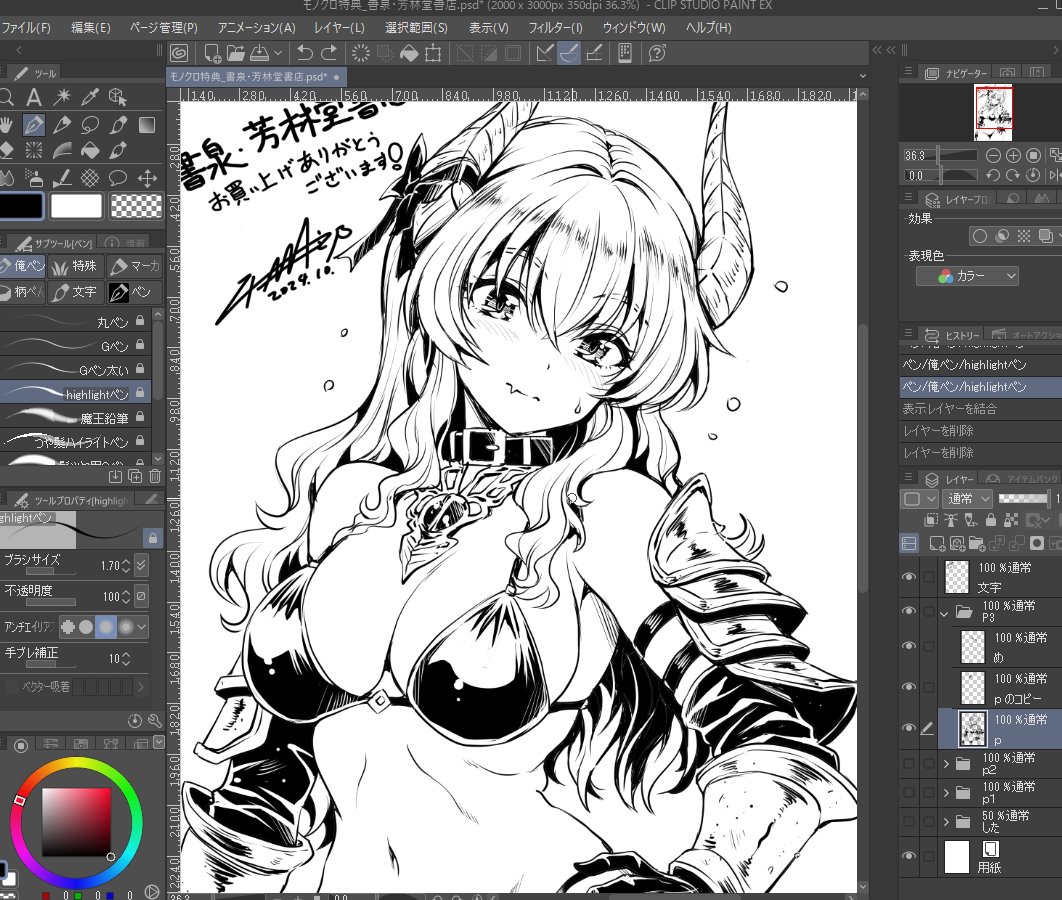1062x900 pixels.
Task: Redo action in command bar
Action: (329, 53)
